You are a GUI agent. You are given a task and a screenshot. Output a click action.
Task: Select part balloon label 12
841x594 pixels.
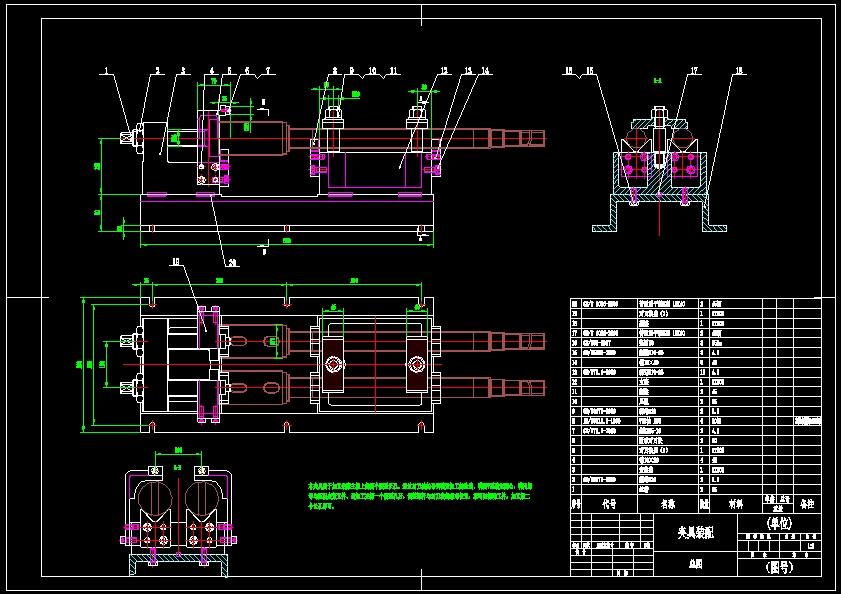click(x=444, y=70)
